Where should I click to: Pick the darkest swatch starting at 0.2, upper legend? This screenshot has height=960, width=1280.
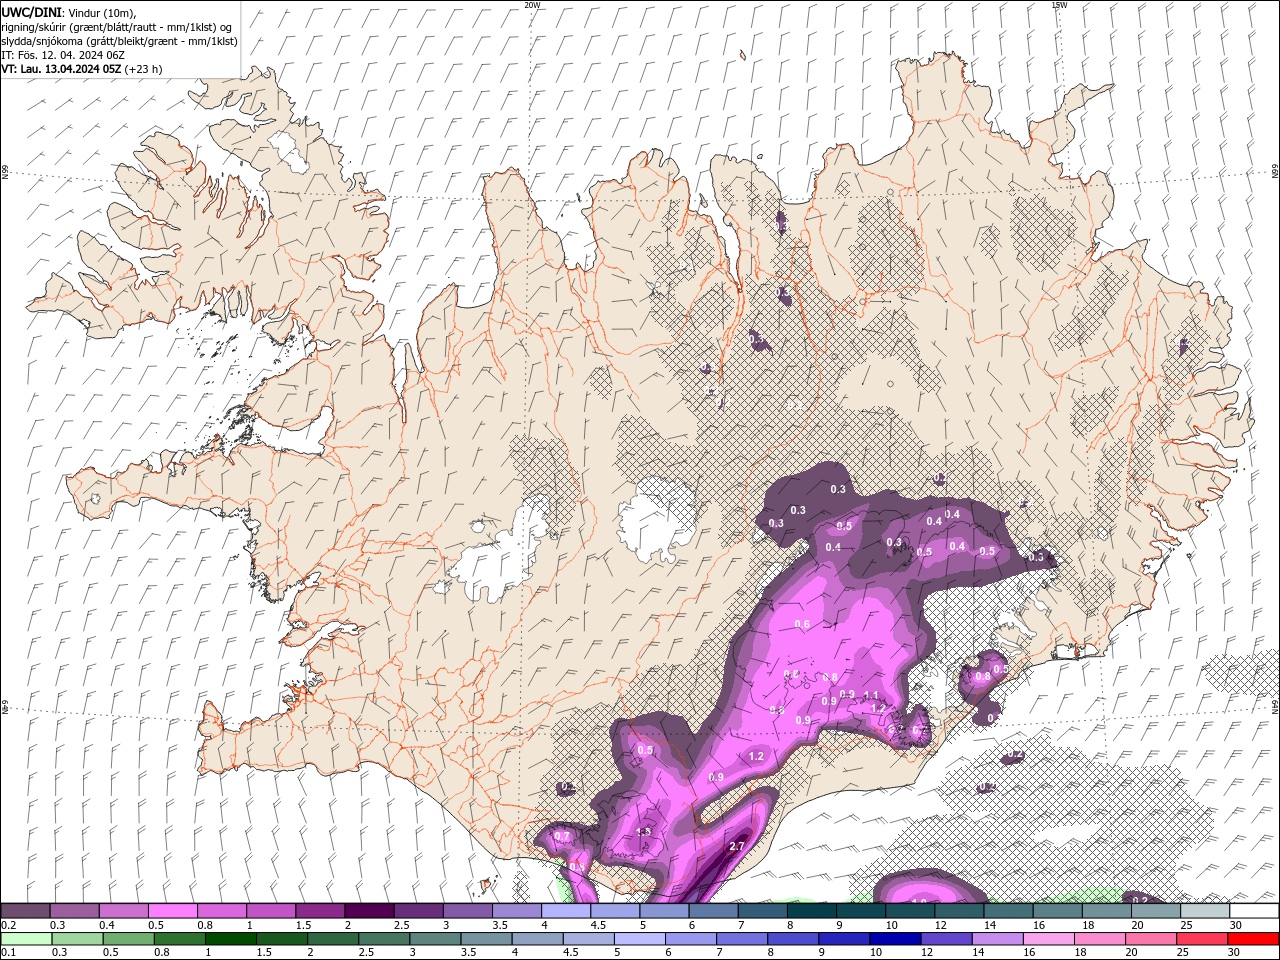coord(25,911)
